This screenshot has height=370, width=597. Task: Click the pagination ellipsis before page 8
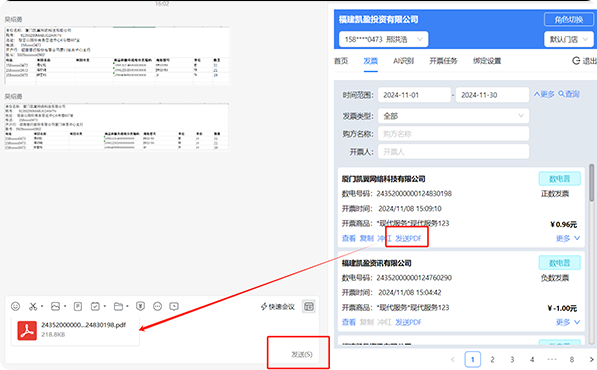coord(552,359)
